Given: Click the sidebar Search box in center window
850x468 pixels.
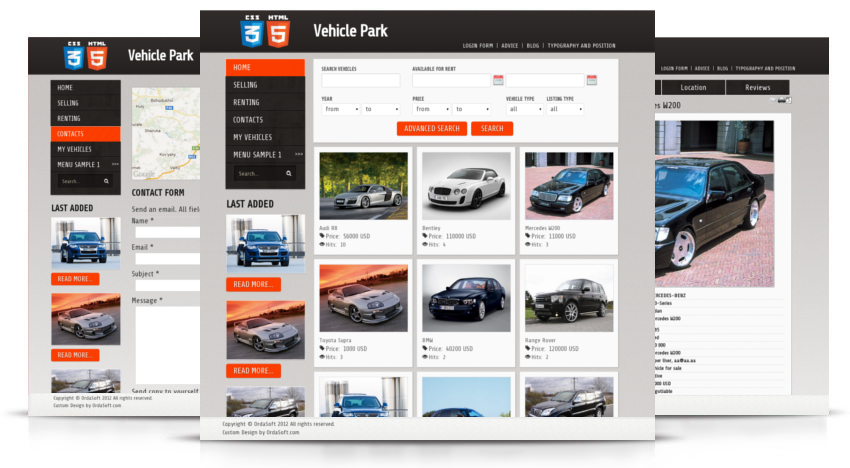Looking at the screenshot, I should point(265,174).
